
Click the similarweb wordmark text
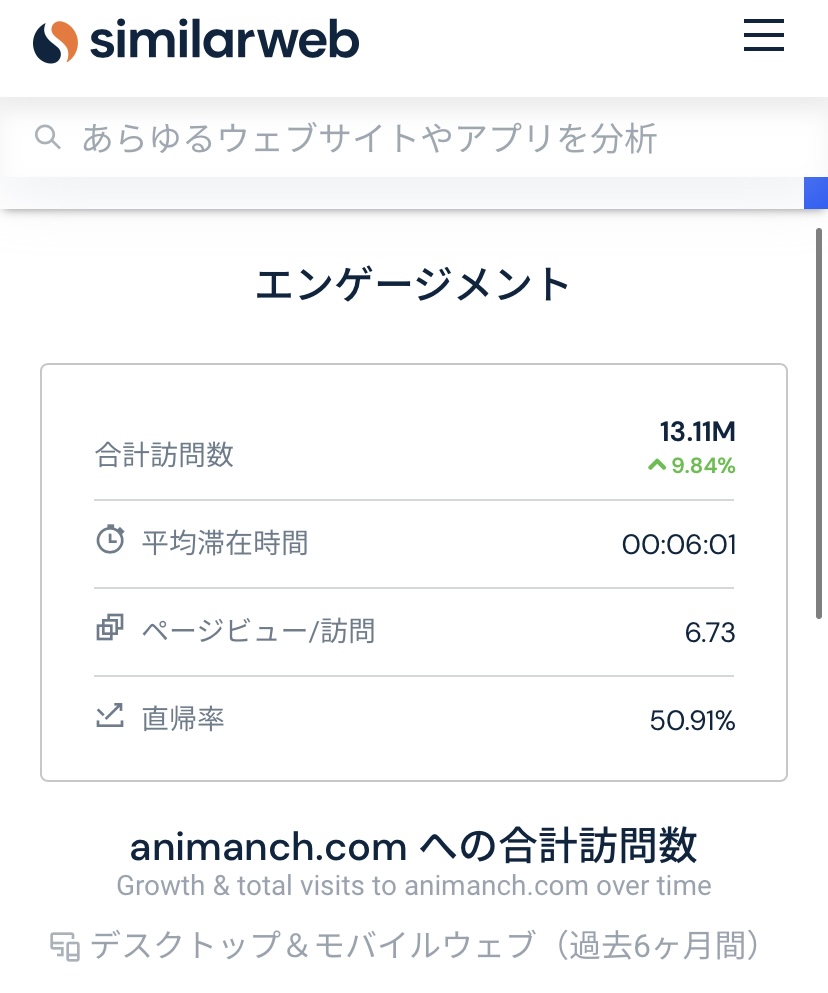point(224,41)
